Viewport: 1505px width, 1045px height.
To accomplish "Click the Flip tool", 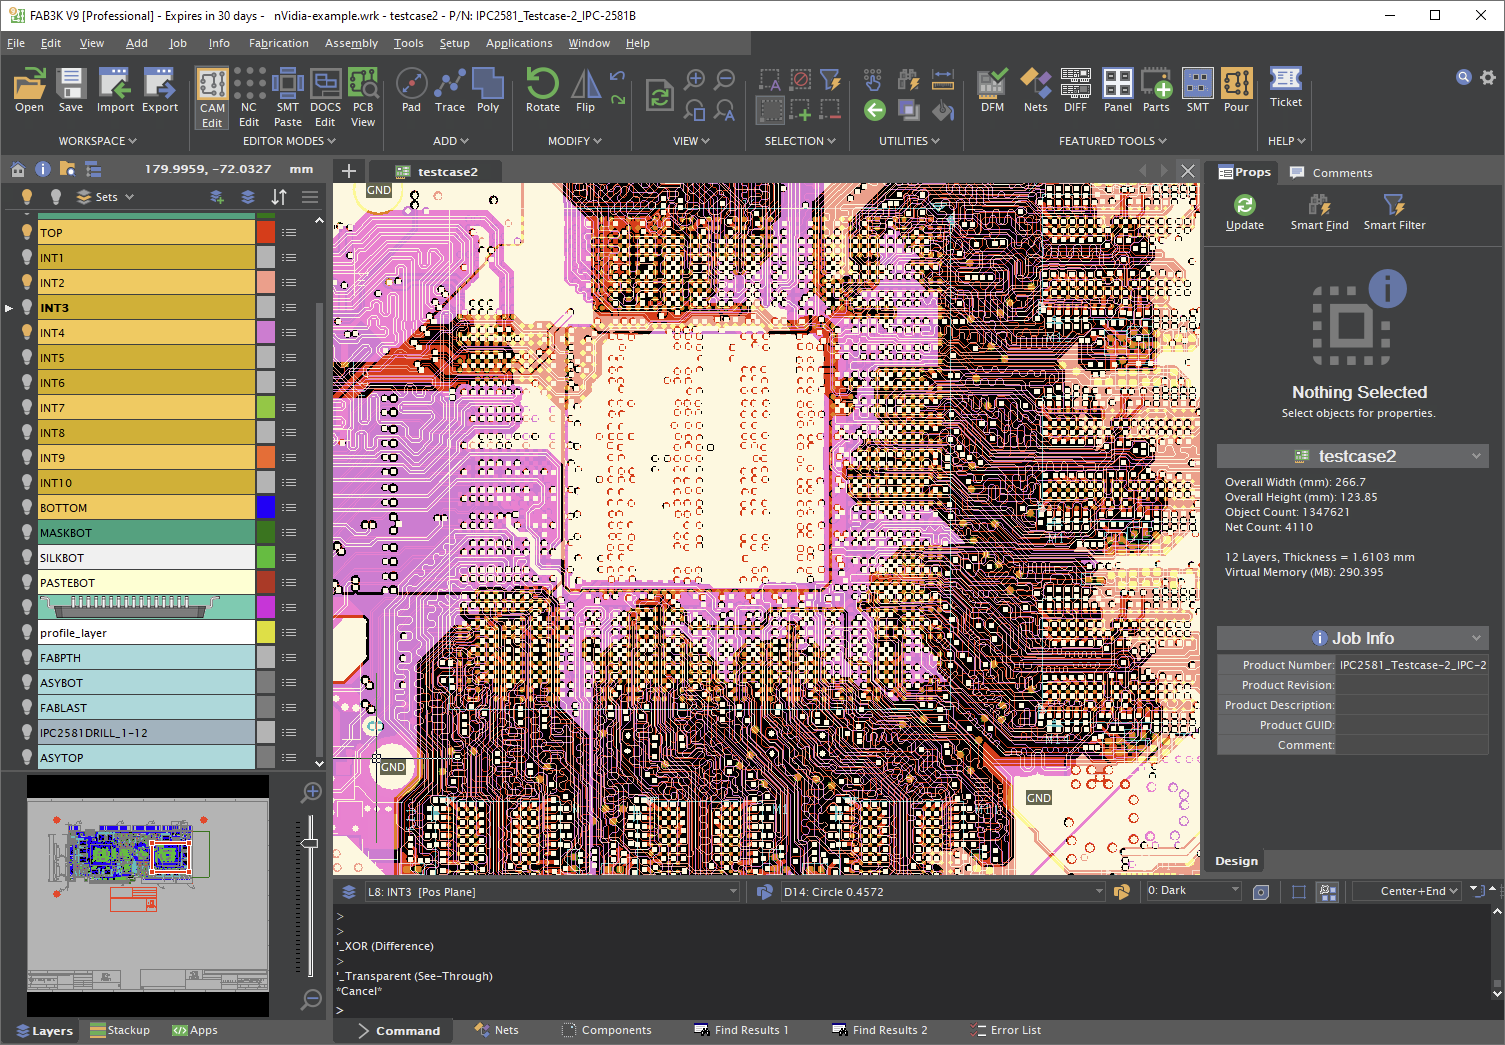I will pyautogui.click(x=586, y=90).
